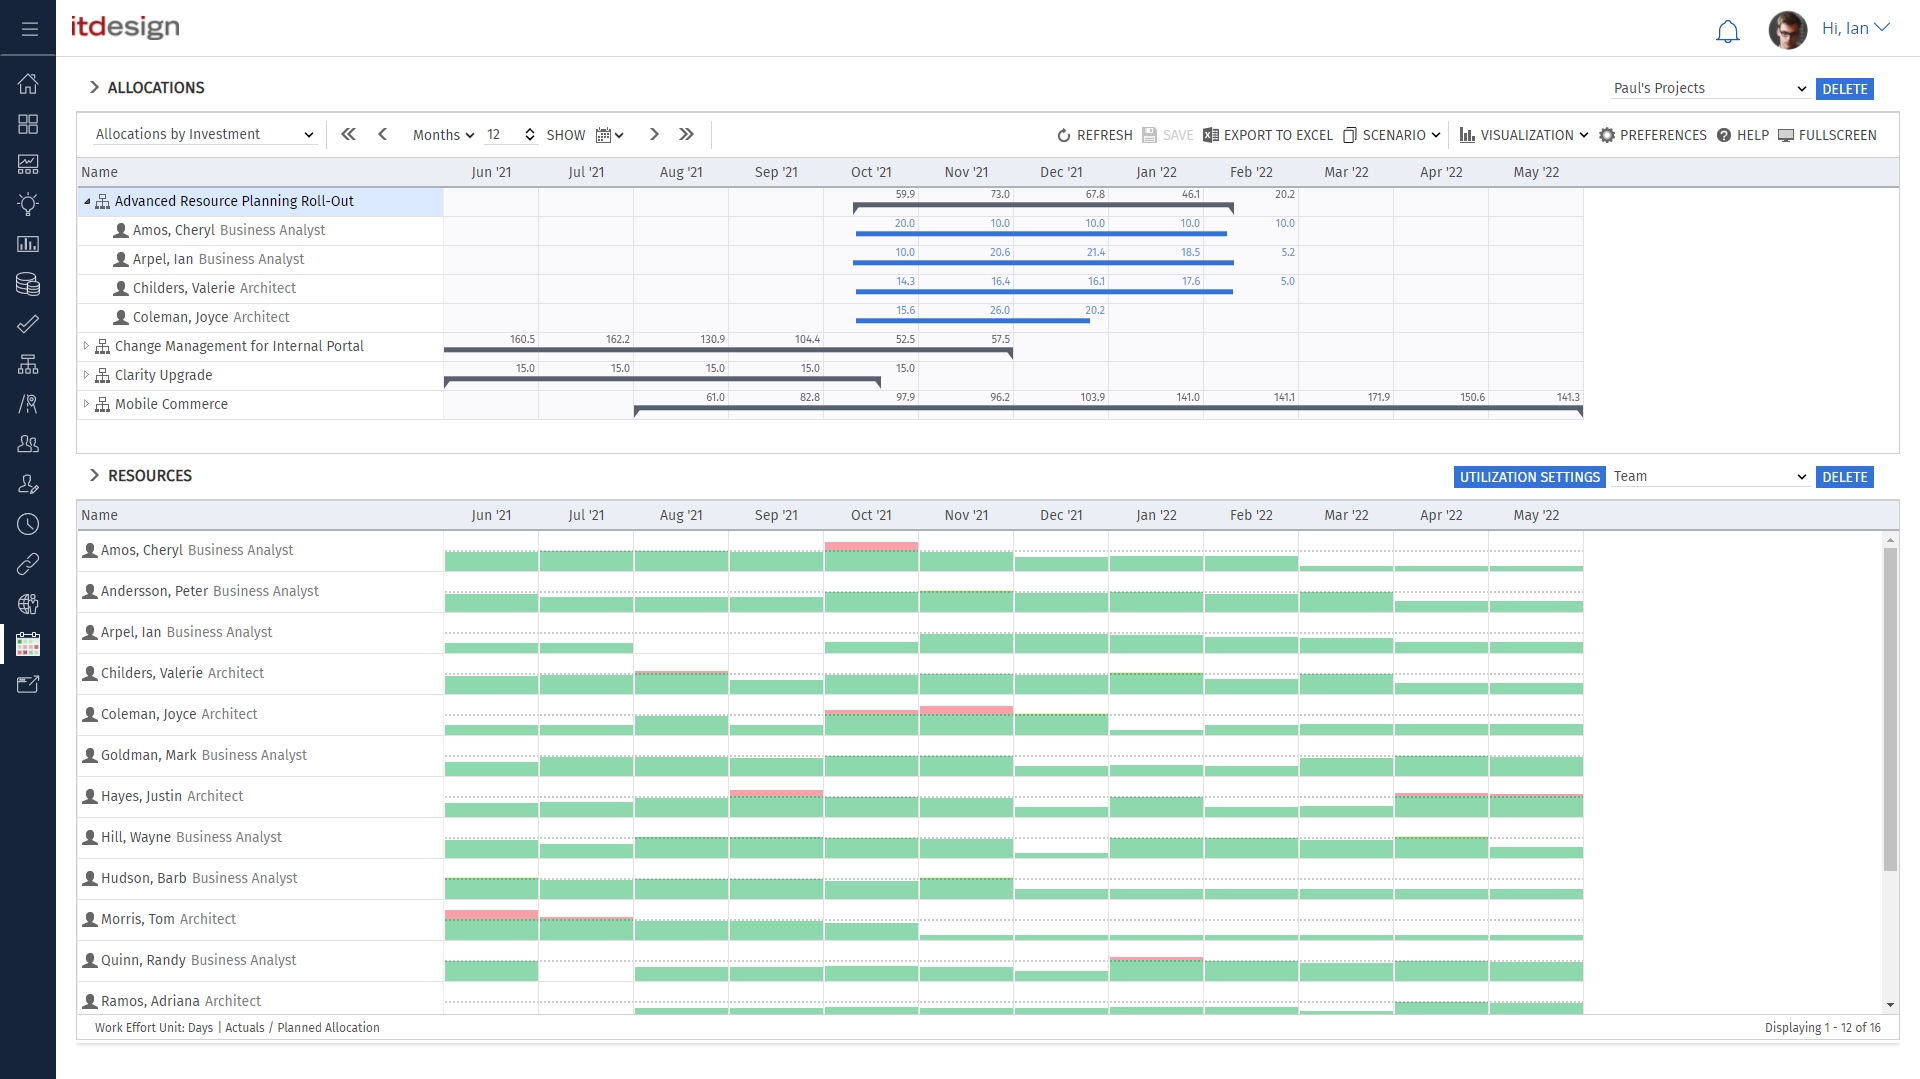Screen dimensions: 1920x1079
Task: Open the Visualization menu
Action: [x=1522, y=135]
